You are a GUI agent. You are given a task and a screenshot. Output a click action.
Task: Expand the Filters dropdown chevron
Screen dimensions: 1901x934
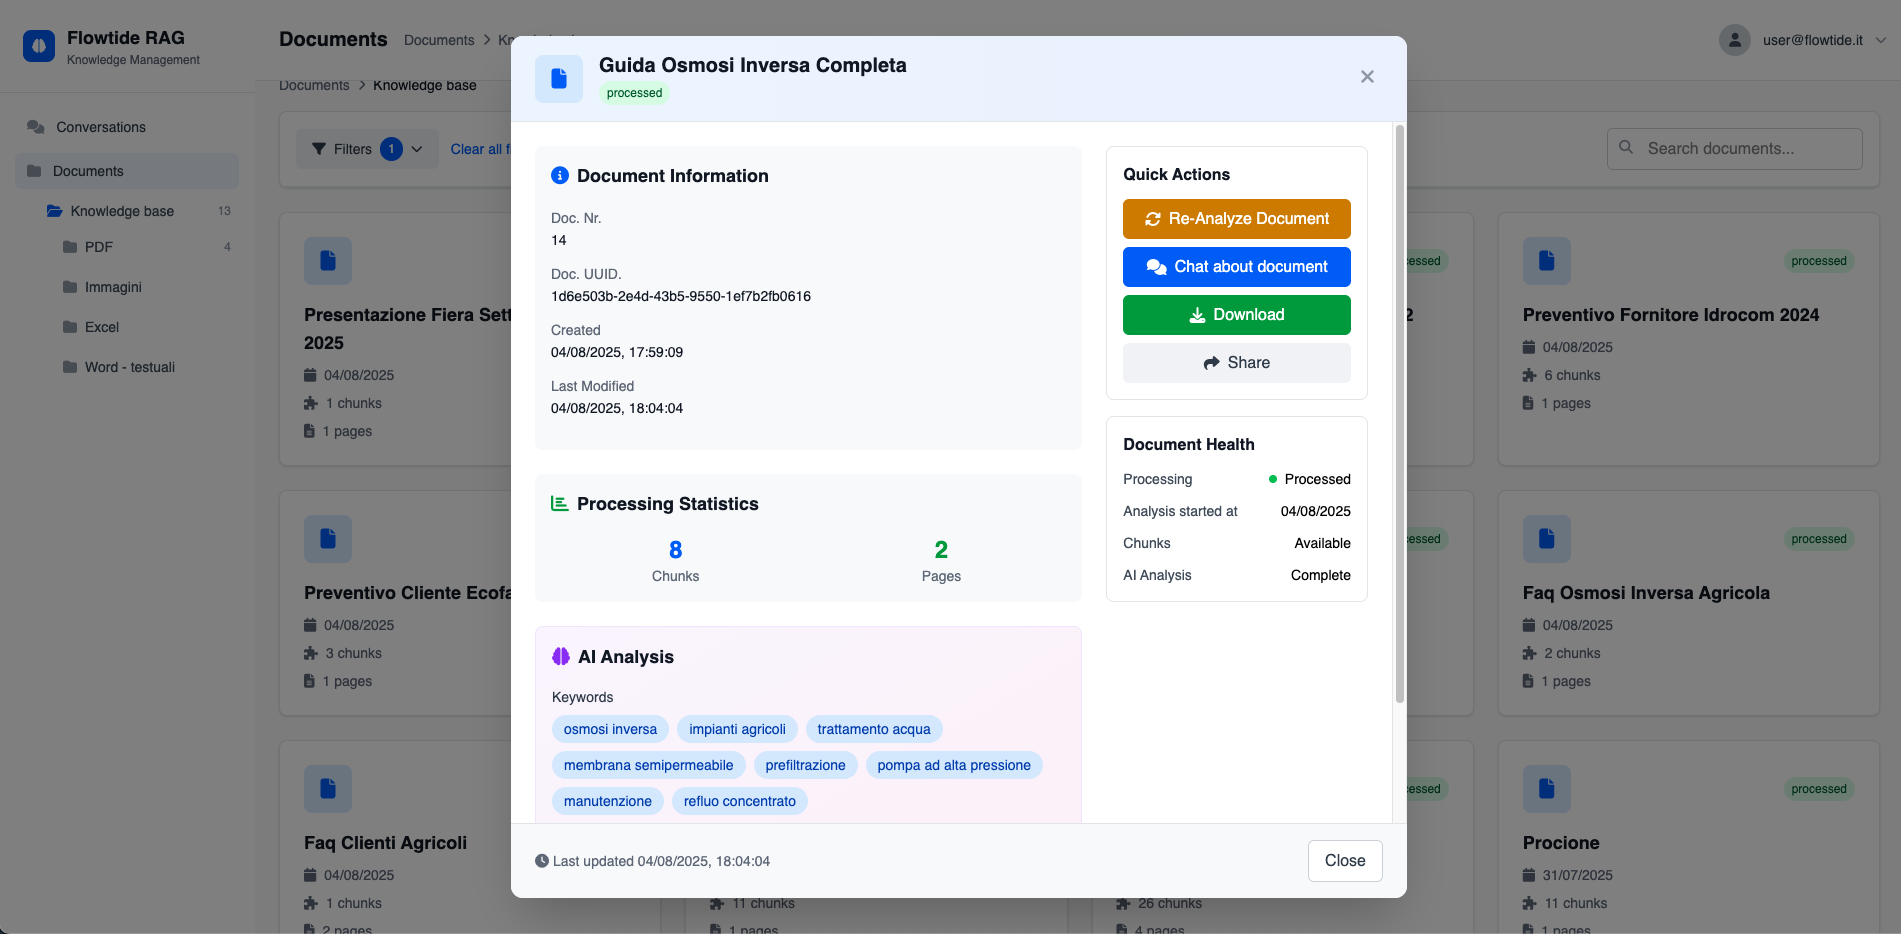tap(419, 148)
